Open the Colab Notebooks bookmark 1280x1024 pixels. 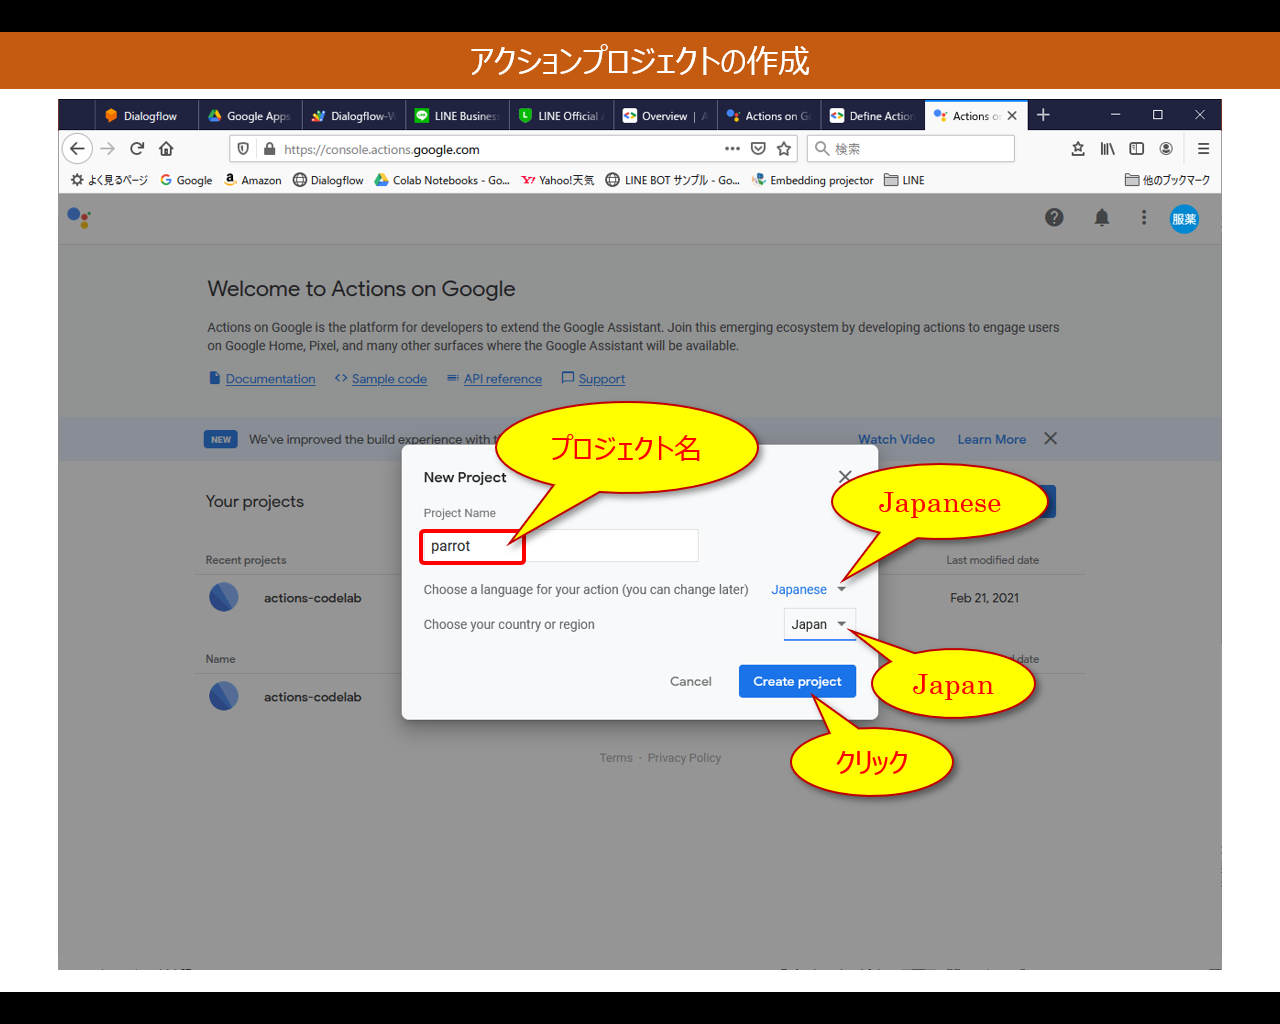click(442, 180)
